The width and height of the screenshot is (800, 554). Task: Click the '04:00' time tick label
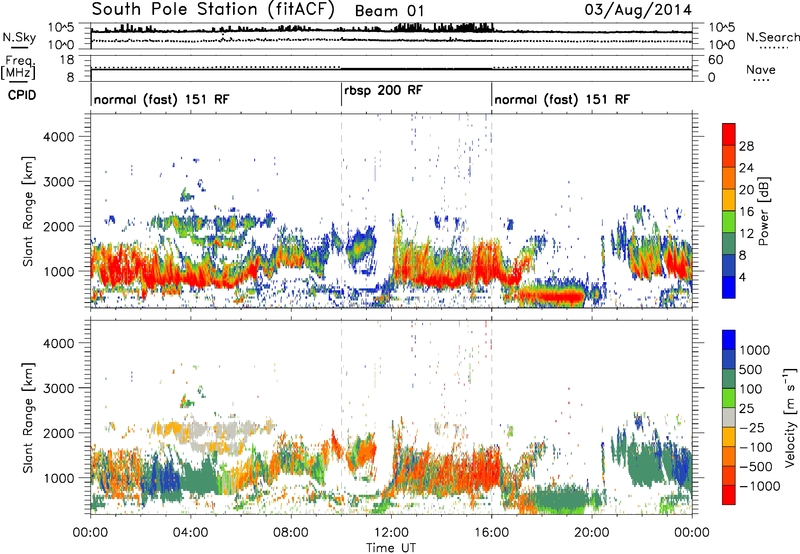coord(190,533)
